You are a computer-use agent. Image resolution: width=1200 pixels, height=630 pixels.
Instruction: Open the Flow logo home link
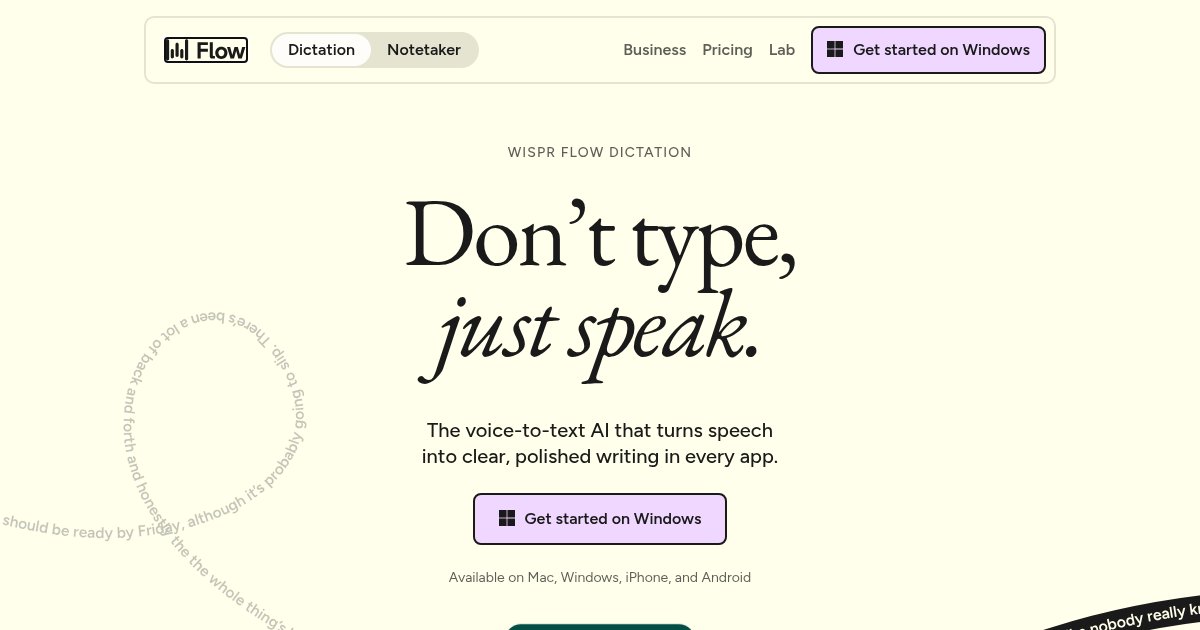click(x=206, y=50)
